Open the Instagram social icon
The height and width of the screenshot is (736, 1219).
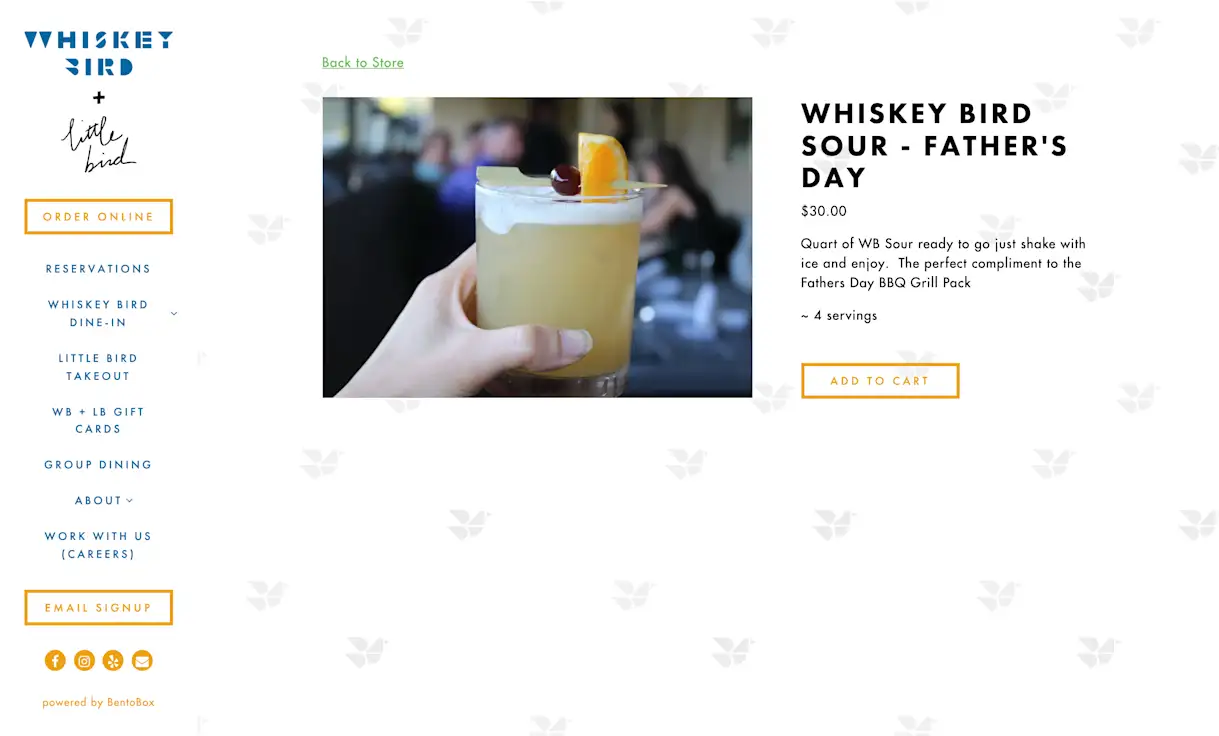tap(84, 660)
